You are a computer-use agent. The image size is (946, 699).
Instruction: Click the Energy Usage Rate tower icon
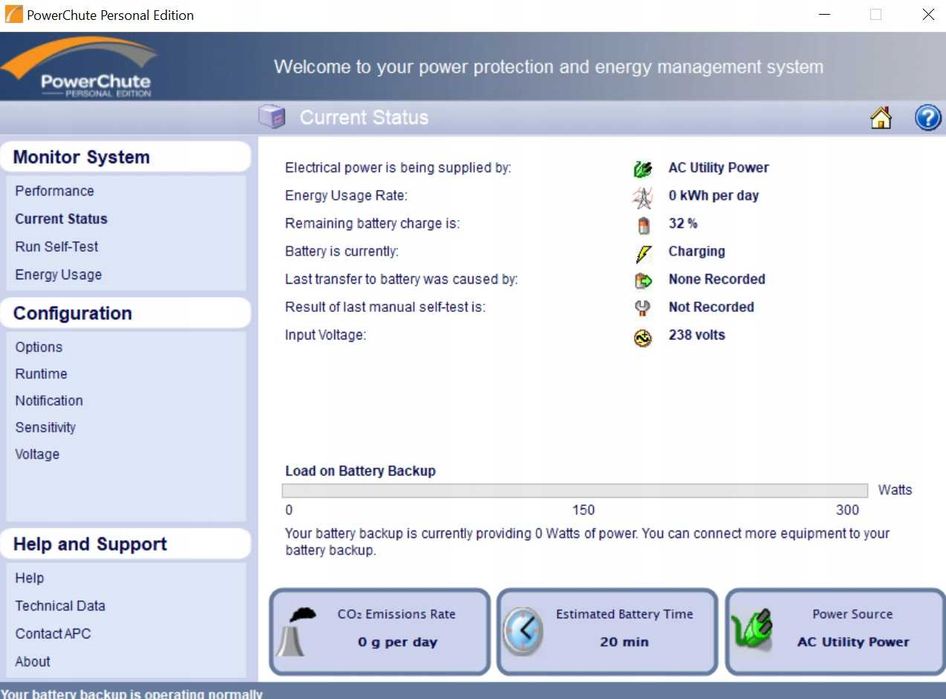pyautogui.click(x=643, y=197)
